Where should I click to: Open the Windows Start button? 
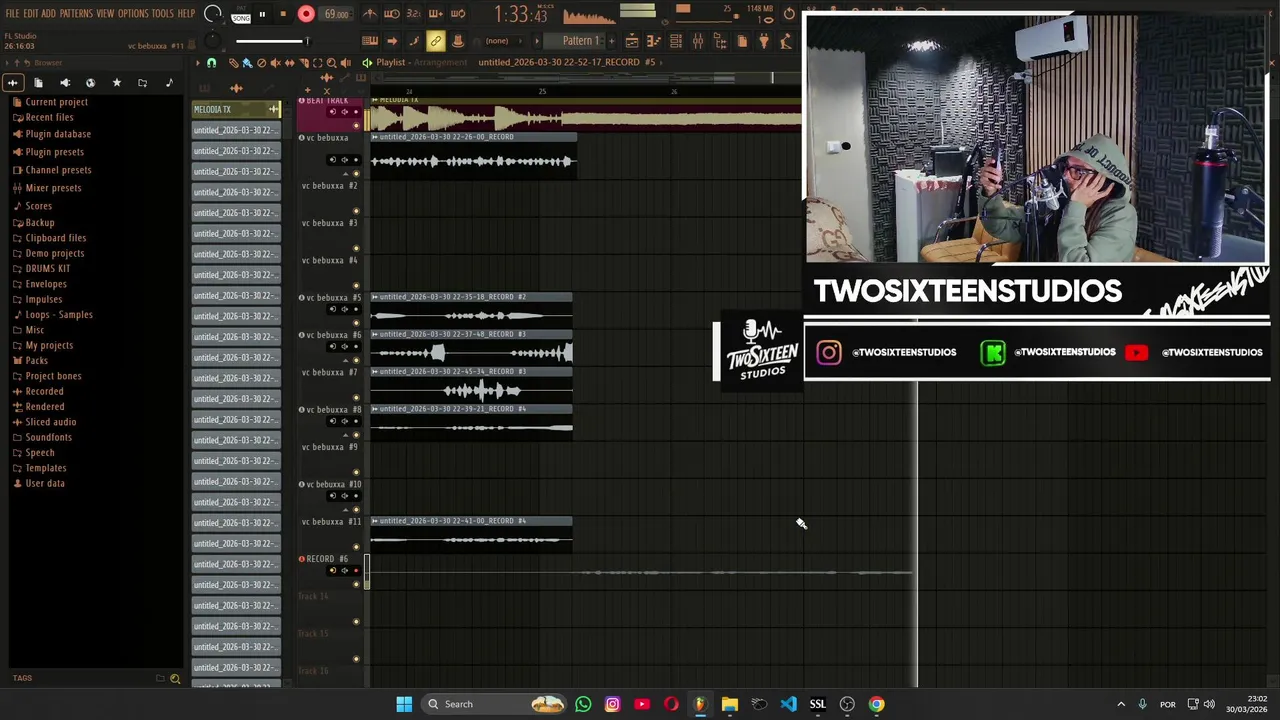click(x=404, y=704)
